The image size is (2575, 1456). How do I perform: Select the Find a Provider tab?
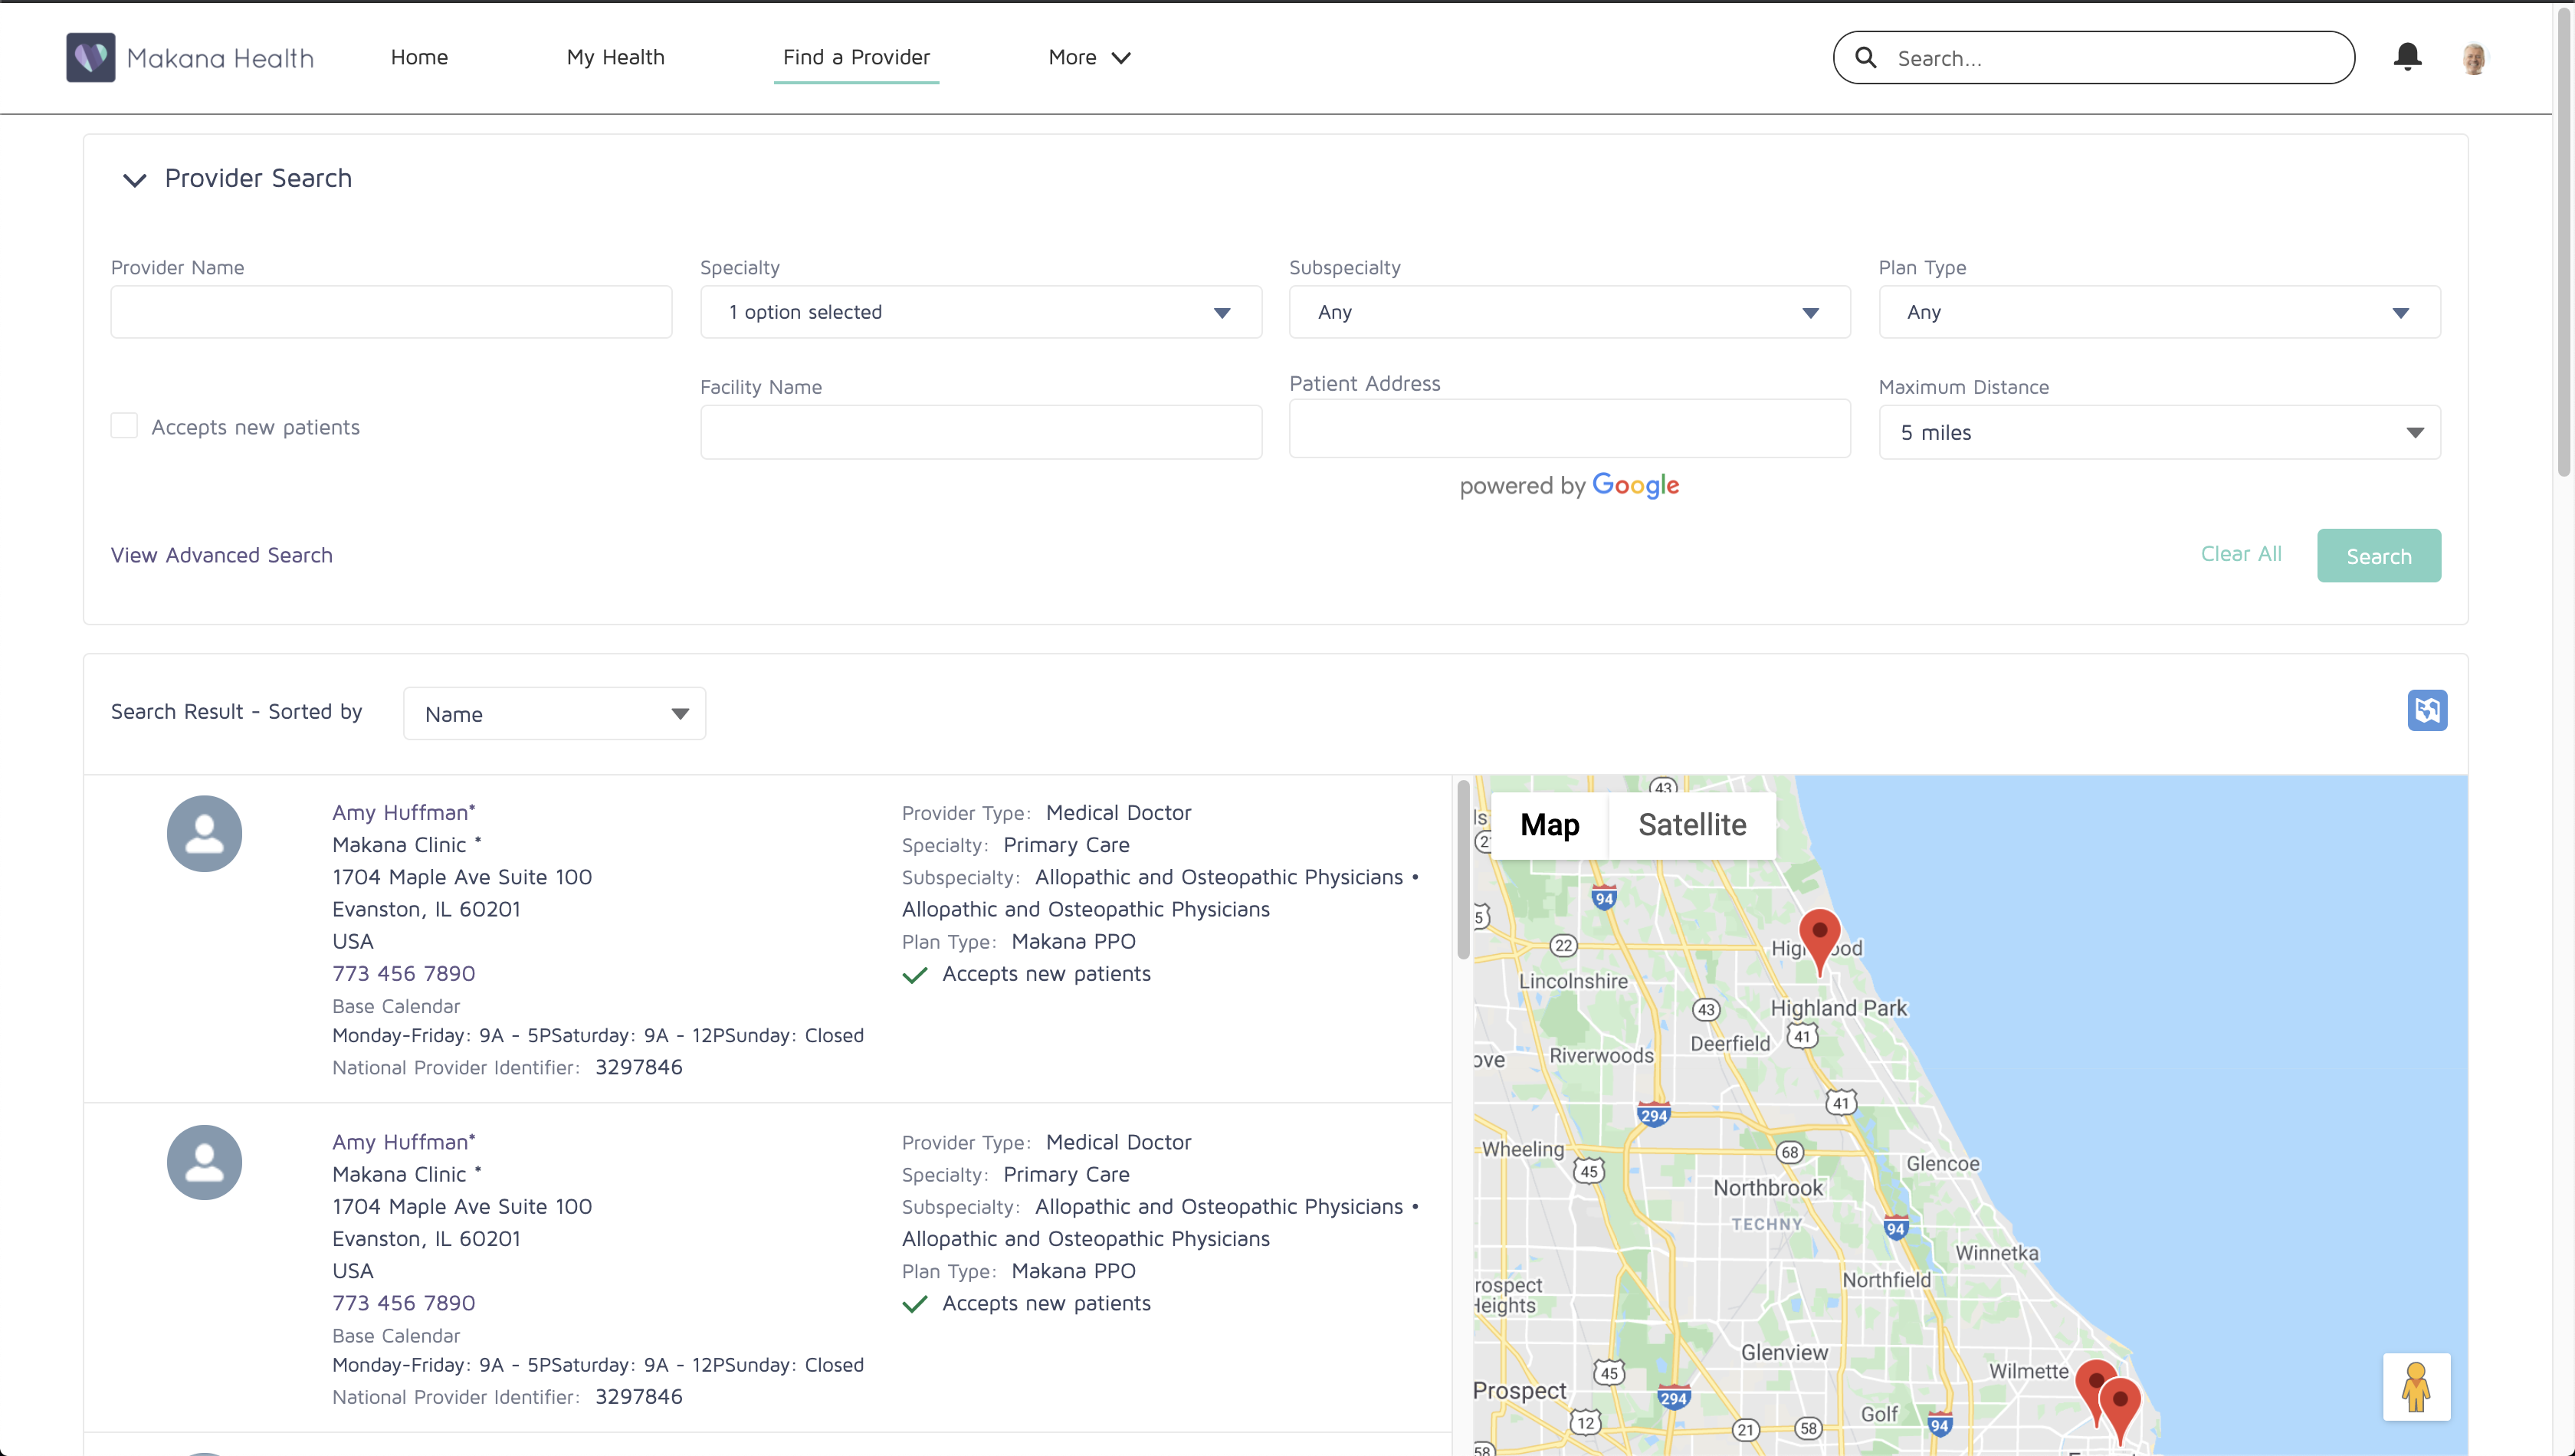click(856, 57)
